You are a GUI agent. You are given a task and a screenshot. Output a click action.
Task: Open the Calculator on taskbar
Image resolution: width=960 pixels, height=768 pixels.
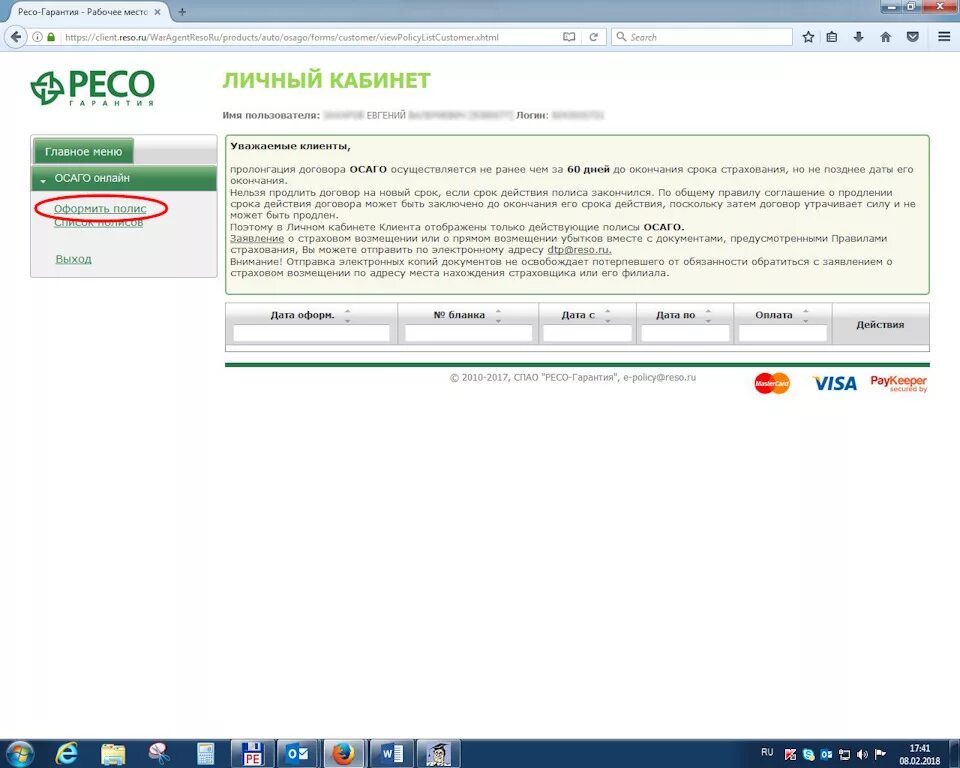pyautogui.click(x=206, y=753)
